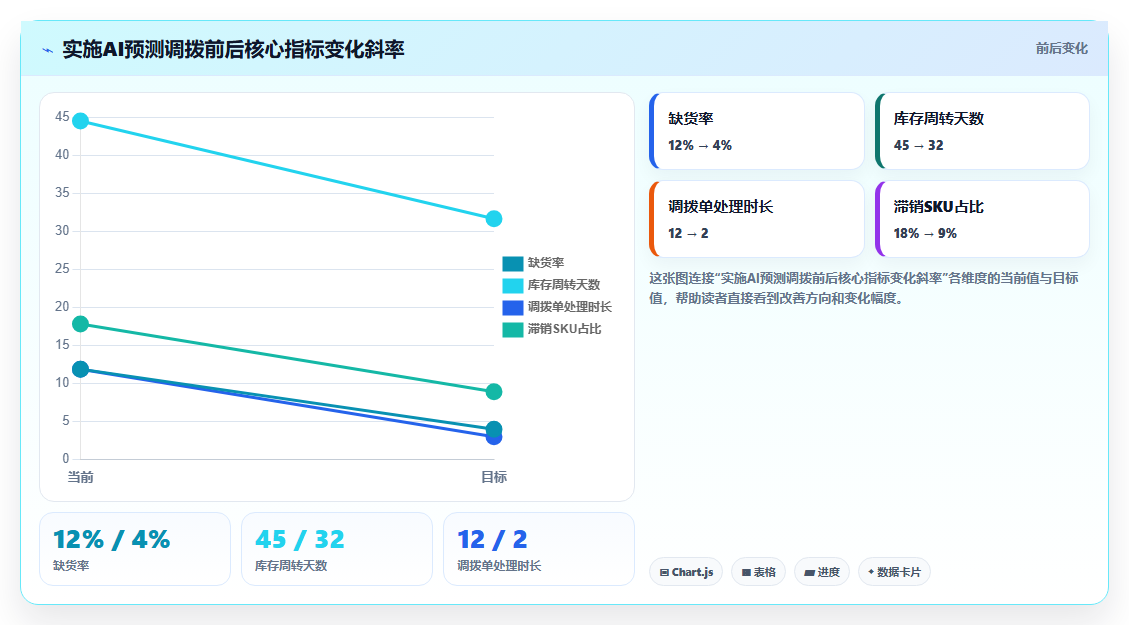Click the y-axis value 45
The width and height of the screenshot is (1129, 625).
62,117
